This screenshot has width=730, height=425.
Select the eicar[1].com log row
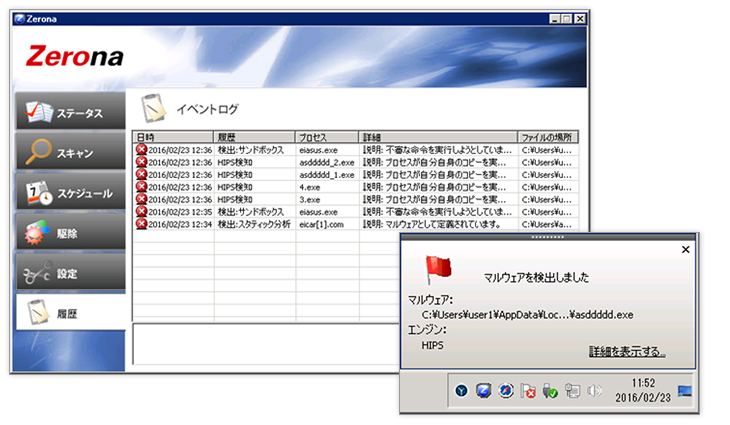[356, 224]
